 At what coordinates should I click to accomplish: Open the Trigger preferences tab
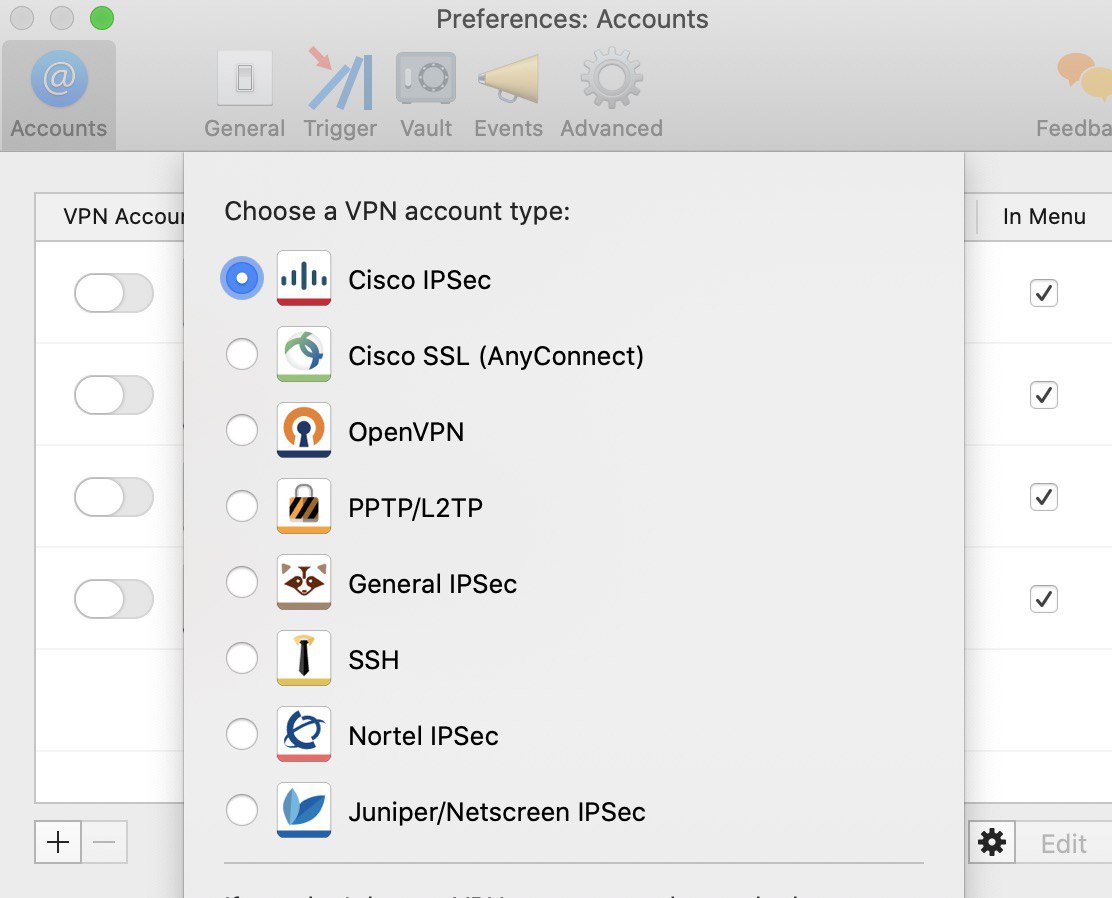click(x=340, y=95)
